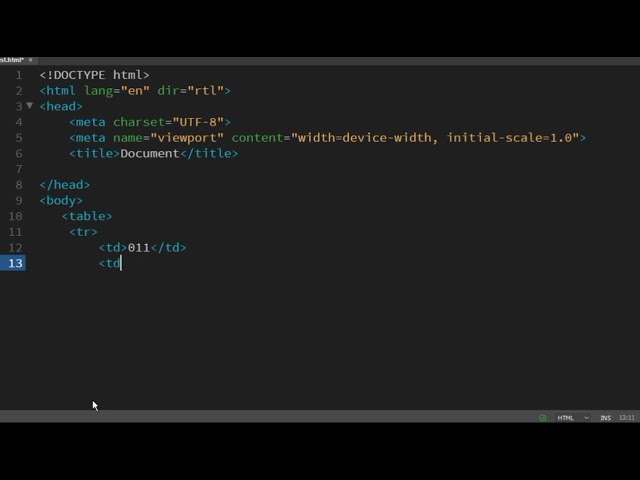Screen dimensions: 640x480
Task: Click the dir="rtl" attribute
Action: (x=191, y=91)
